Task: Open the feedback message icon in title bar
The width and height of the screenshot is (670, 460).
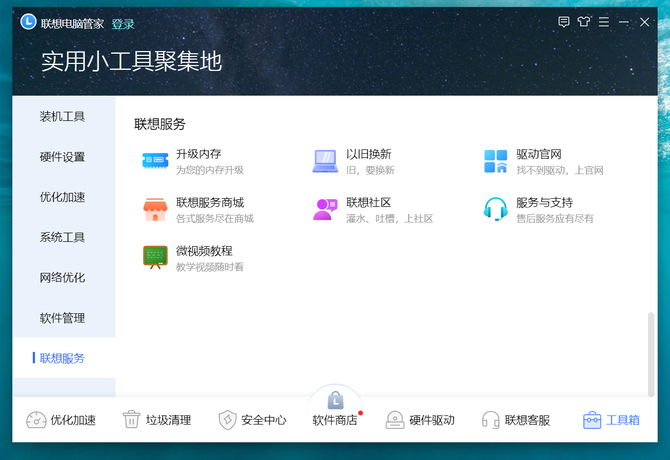Action: (565, 23)
